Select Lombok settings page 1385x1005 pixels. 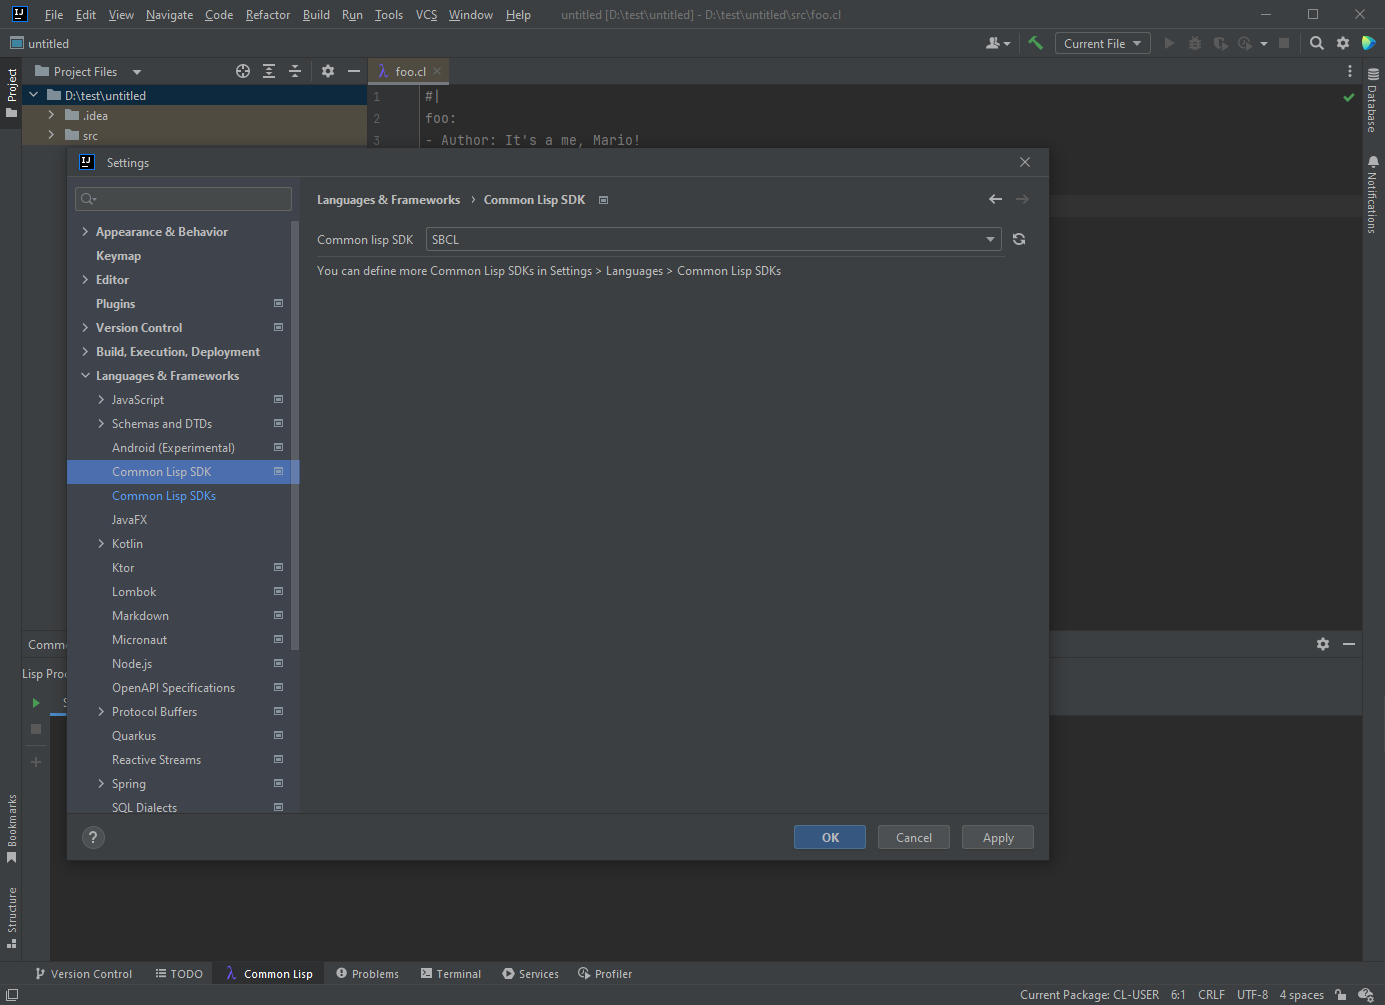134,592
